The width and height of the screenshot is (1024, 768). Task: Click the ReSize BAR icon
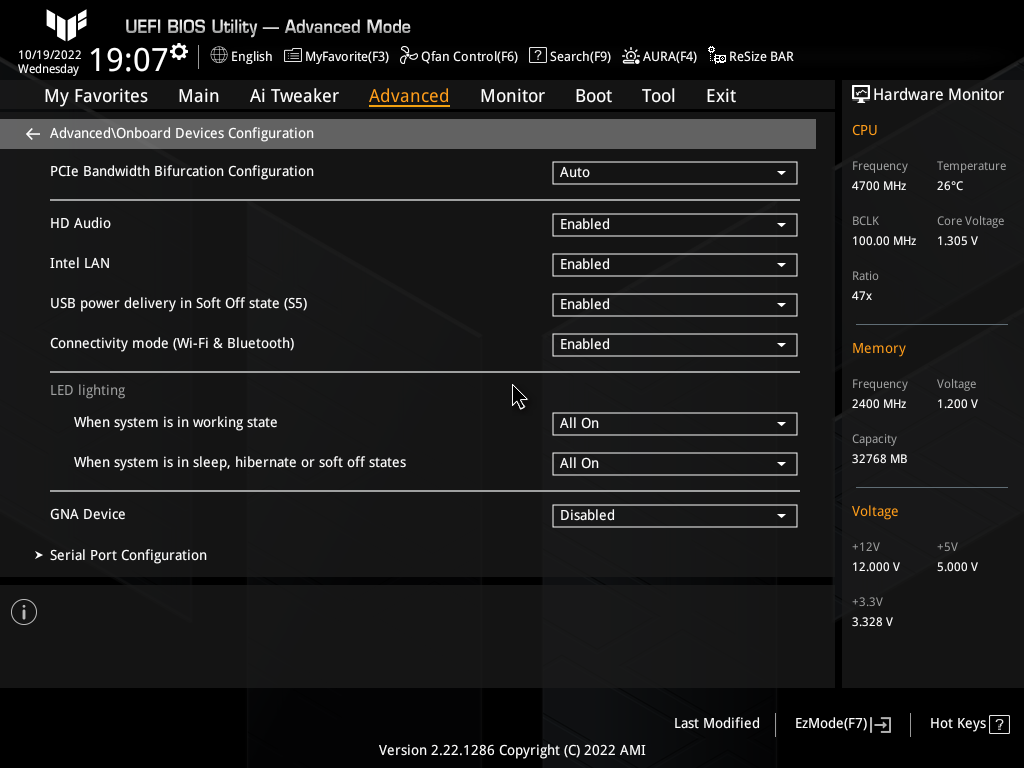point(750,56)
